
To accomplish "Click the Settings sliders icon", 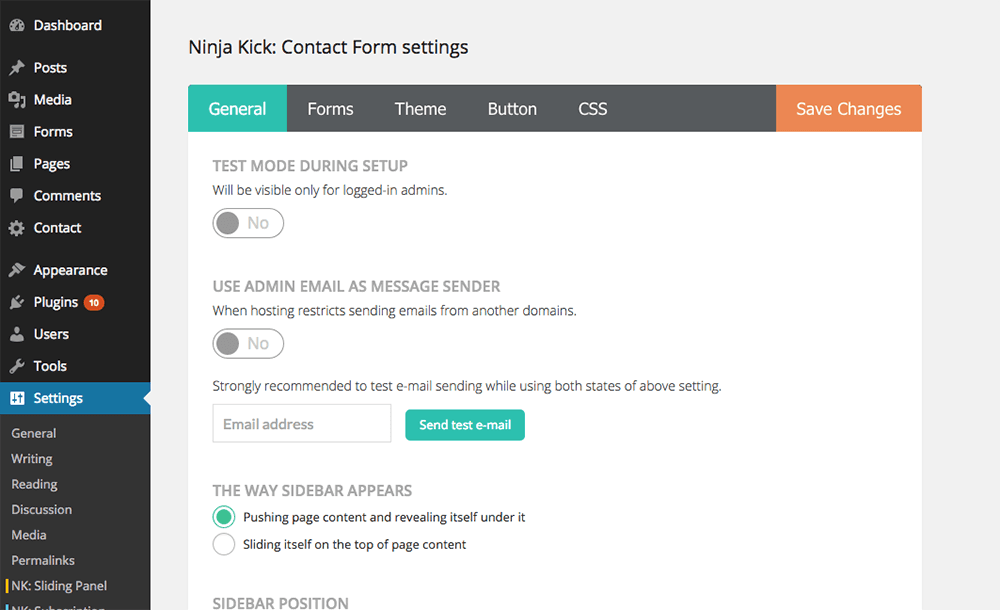I will point(17,398).
